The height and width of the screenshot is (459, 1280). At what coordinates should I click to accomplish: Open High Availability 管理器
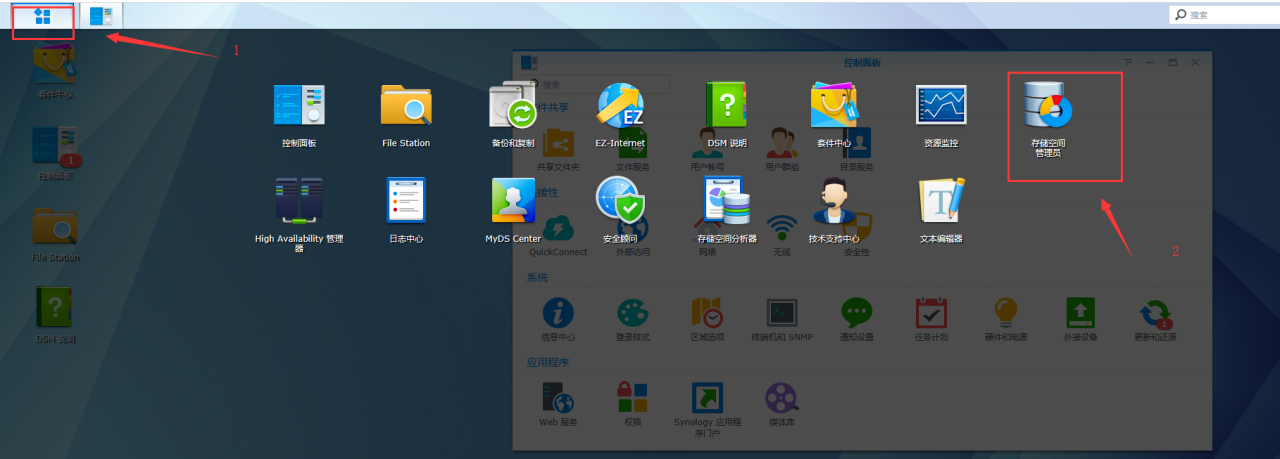click(x=299, y=214)
